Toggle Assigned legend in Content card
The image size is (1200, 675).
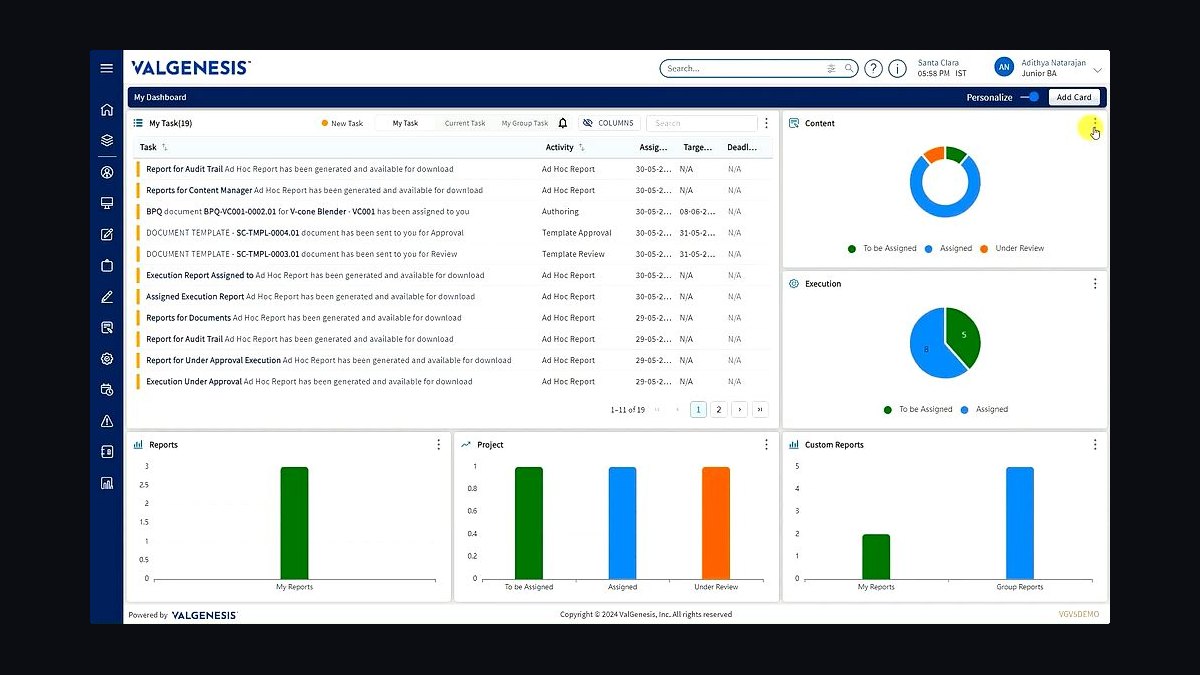point(948,248)
